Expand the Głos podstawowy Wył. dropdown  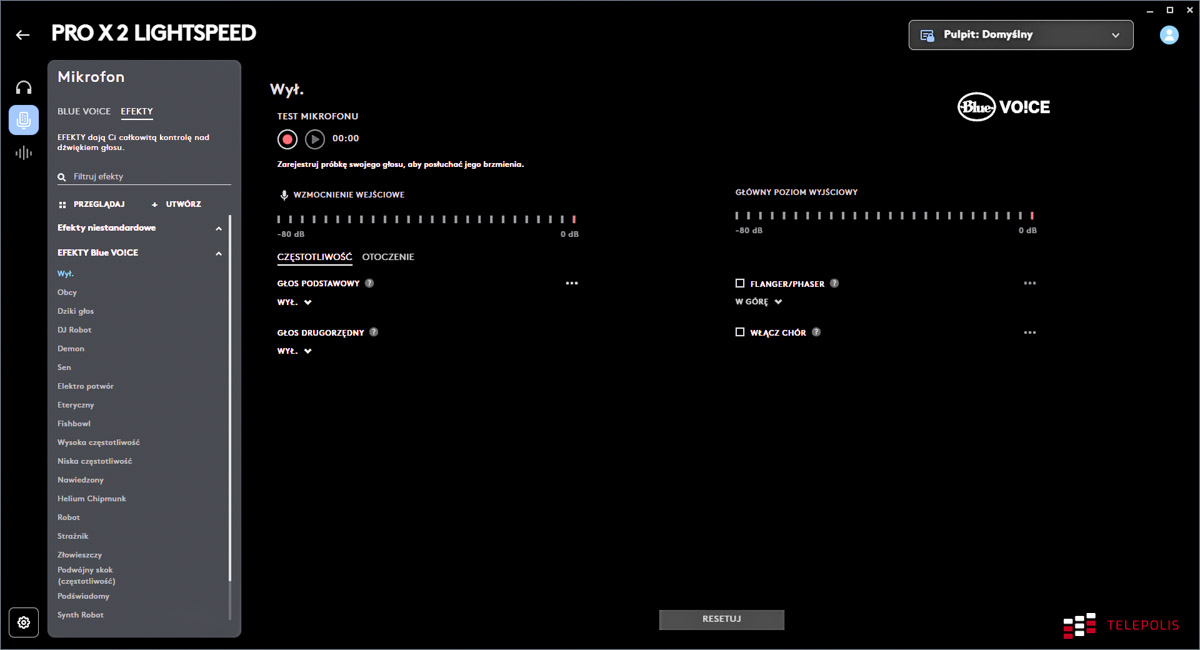pyautogui.click(x=295, y=302)
